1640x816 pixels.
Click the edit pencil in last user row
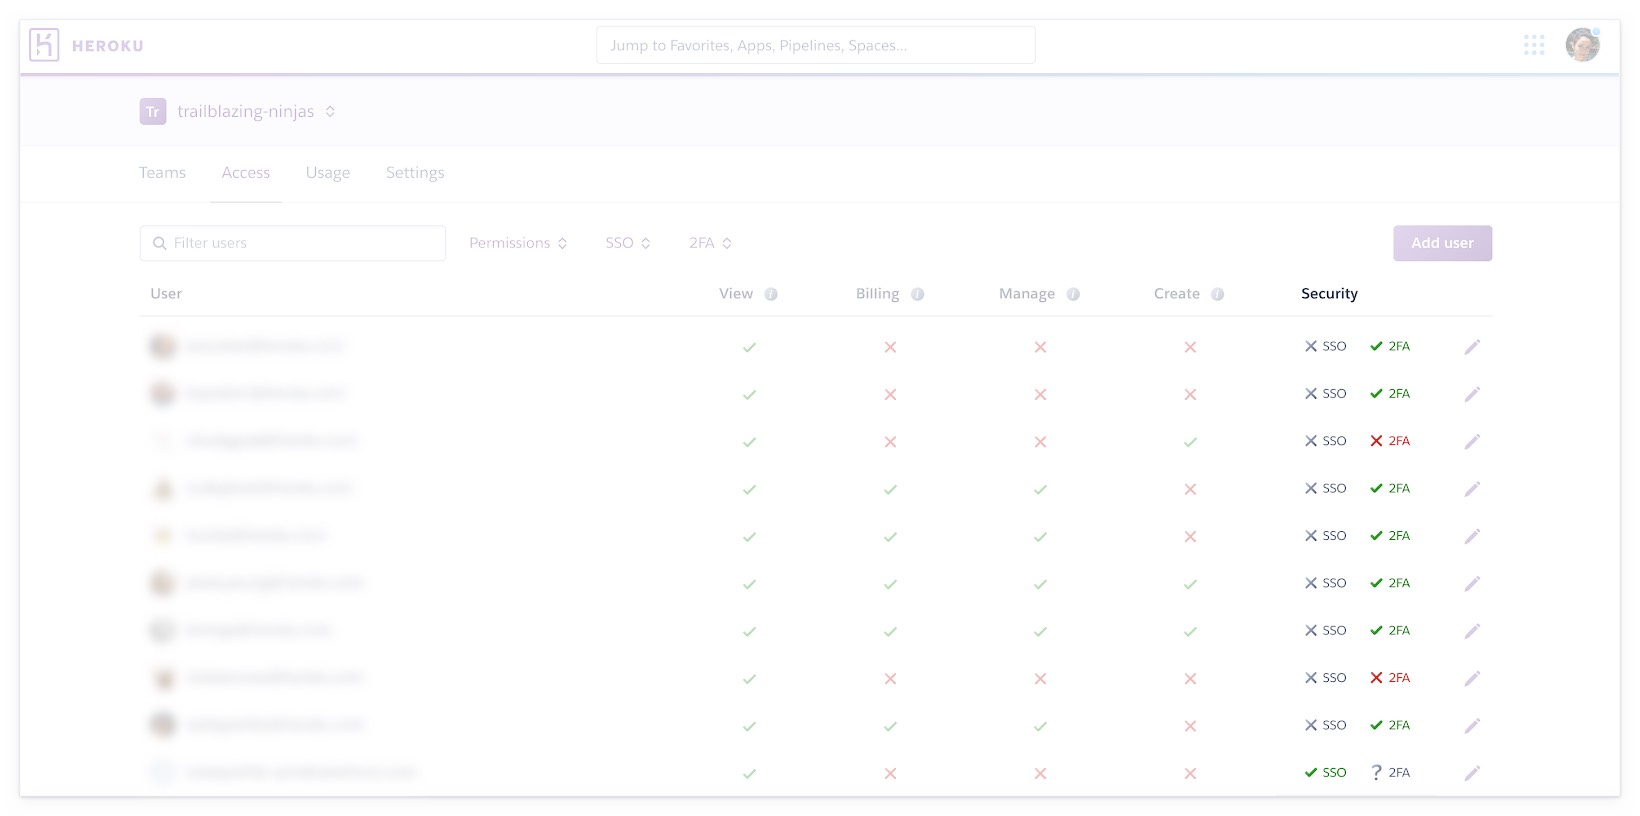coord(1472,773)
